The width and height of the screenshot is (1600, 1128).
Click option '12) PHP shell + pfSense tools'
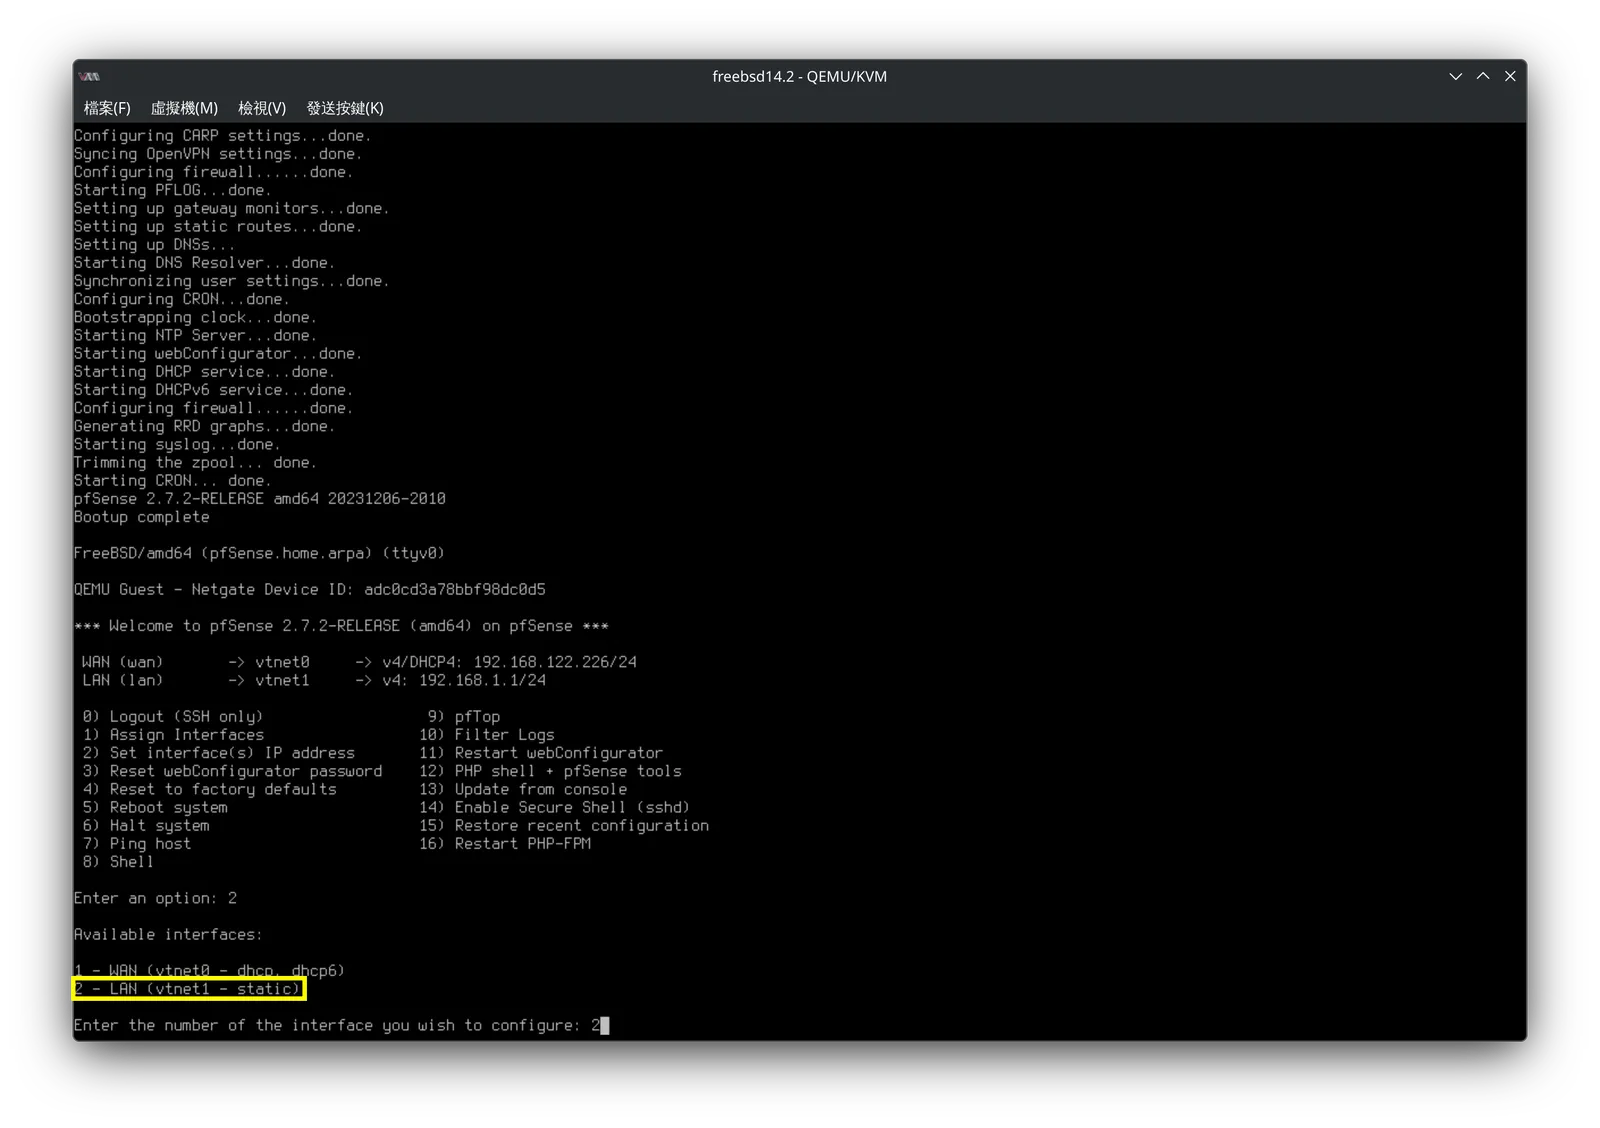tap(550, 771)
